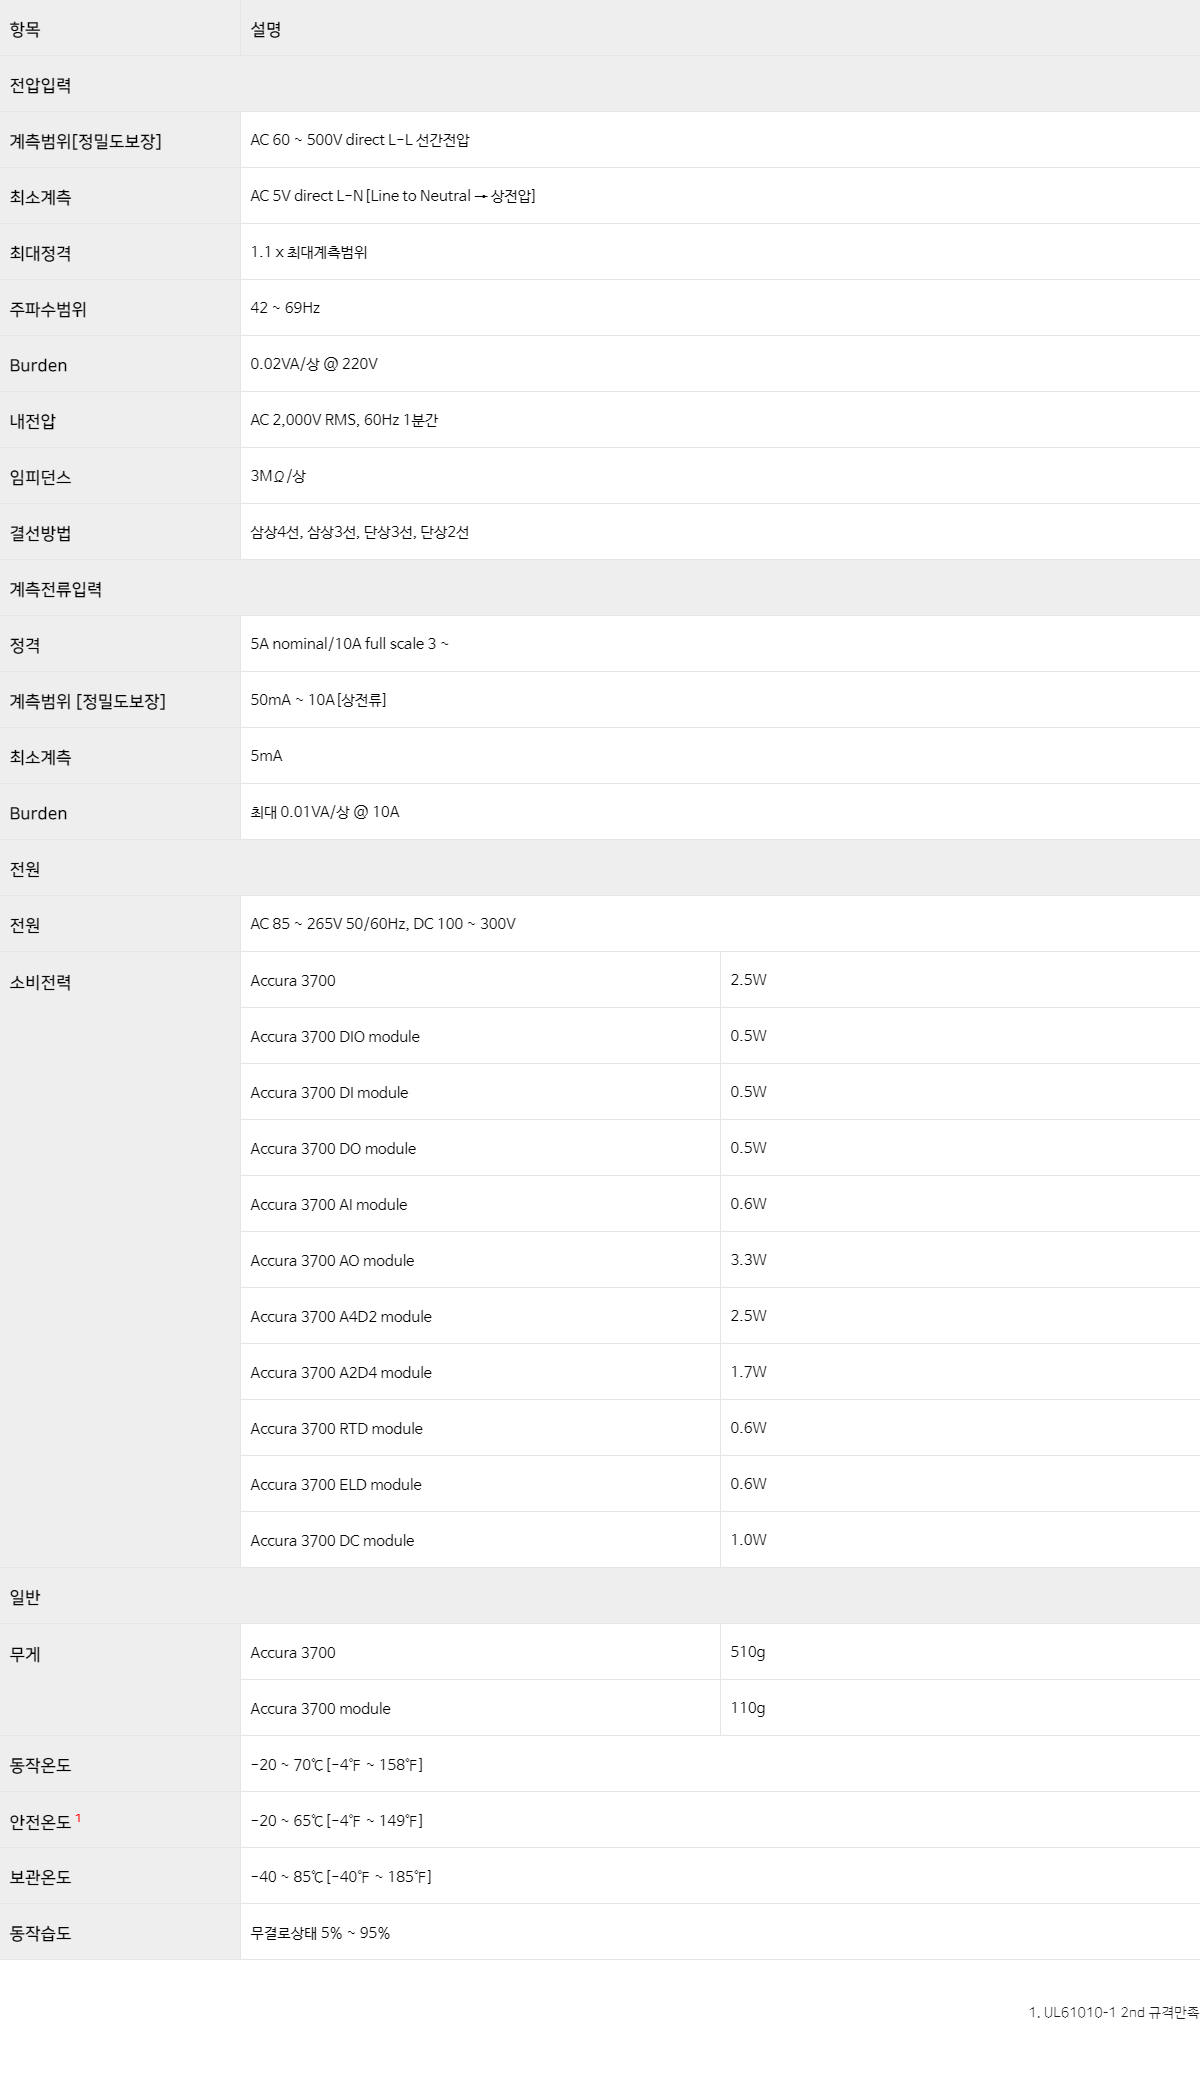Select the 동작습도 row label
Screen dimensions: 1200x2086
click(40, 1933)
